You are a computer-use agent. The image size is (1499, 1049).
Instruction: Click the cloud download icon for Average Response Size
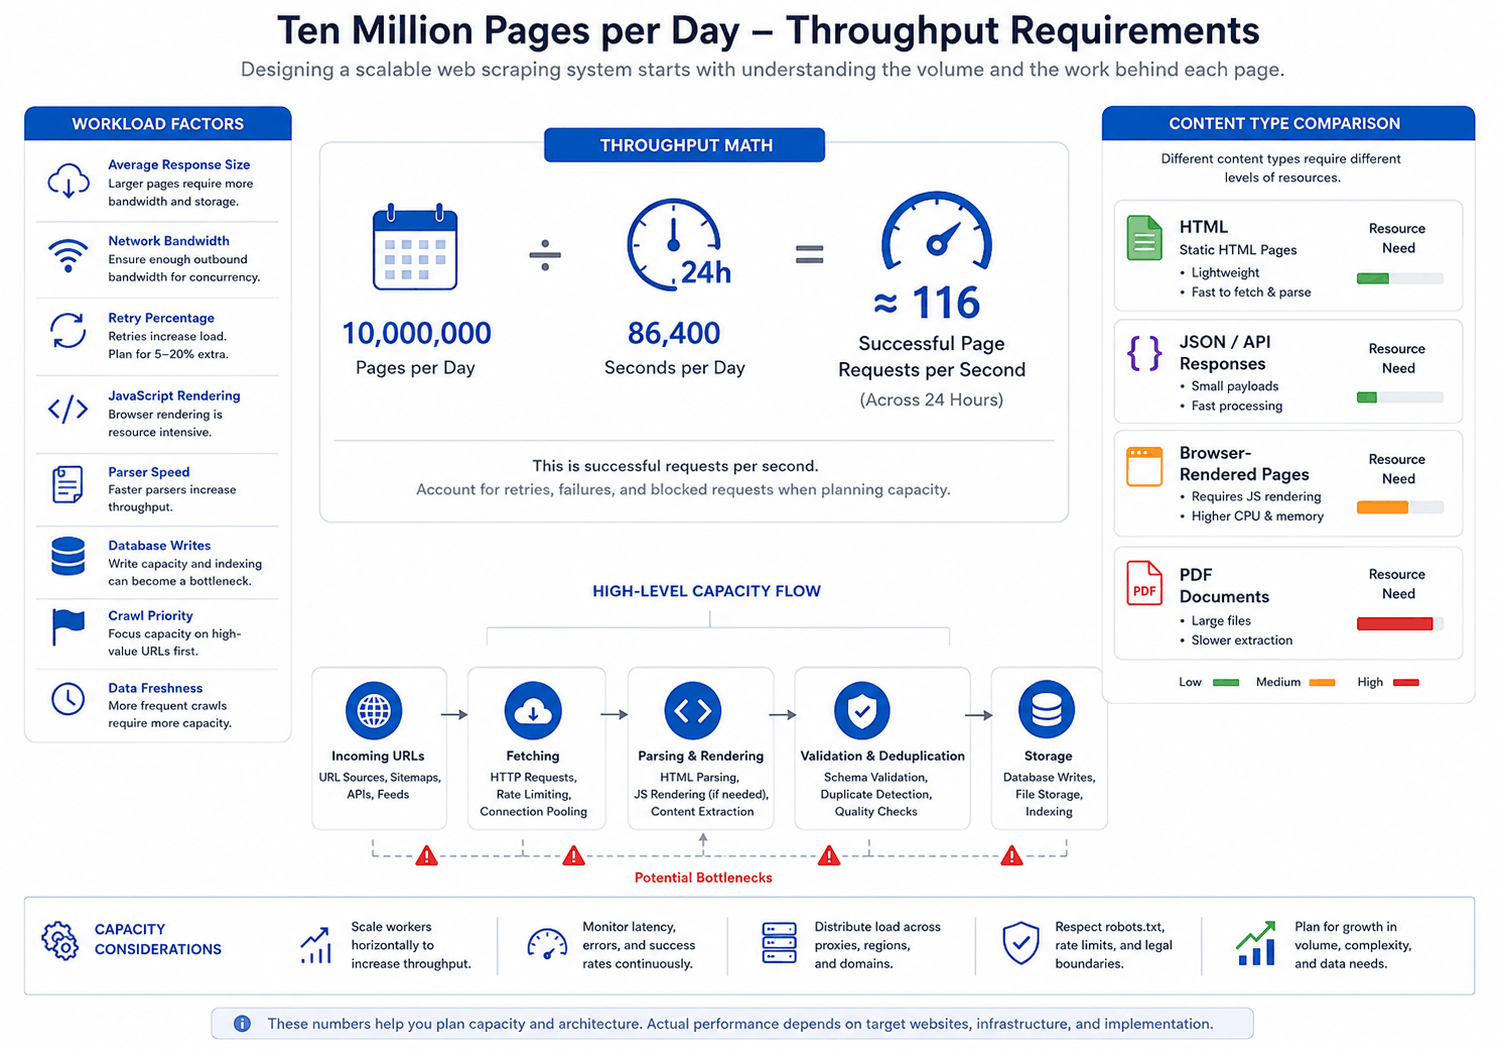tap(68, 182)
